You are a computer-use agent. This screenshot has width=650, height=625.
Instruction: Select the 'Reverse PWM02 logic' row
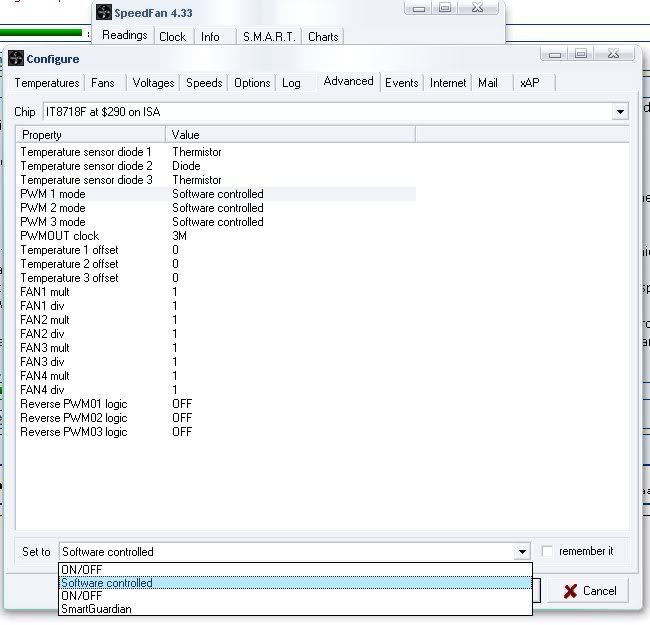(x=216, y=418)
